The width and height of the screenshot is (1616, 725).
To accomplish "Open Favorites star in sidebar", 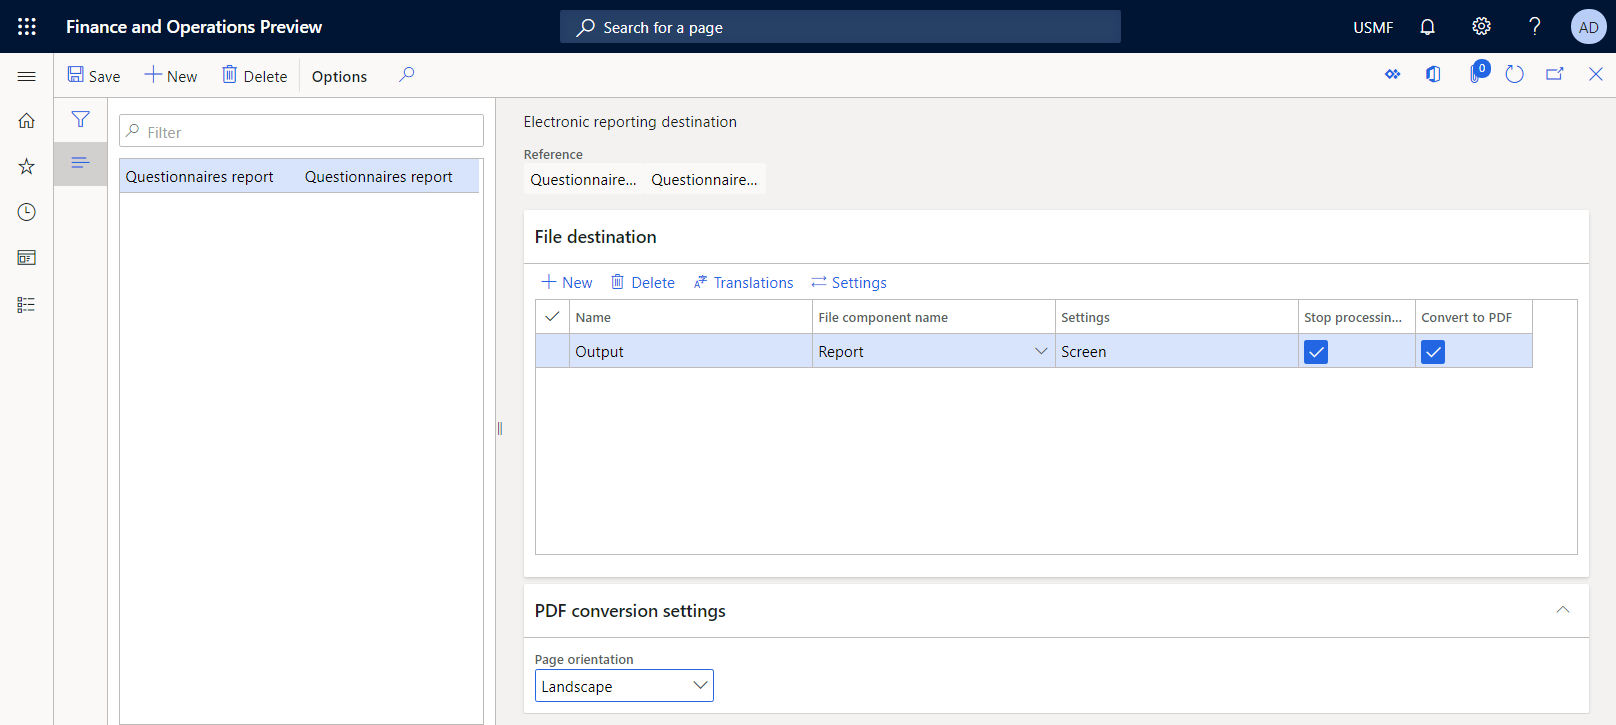I will click(x=27, y=166).
